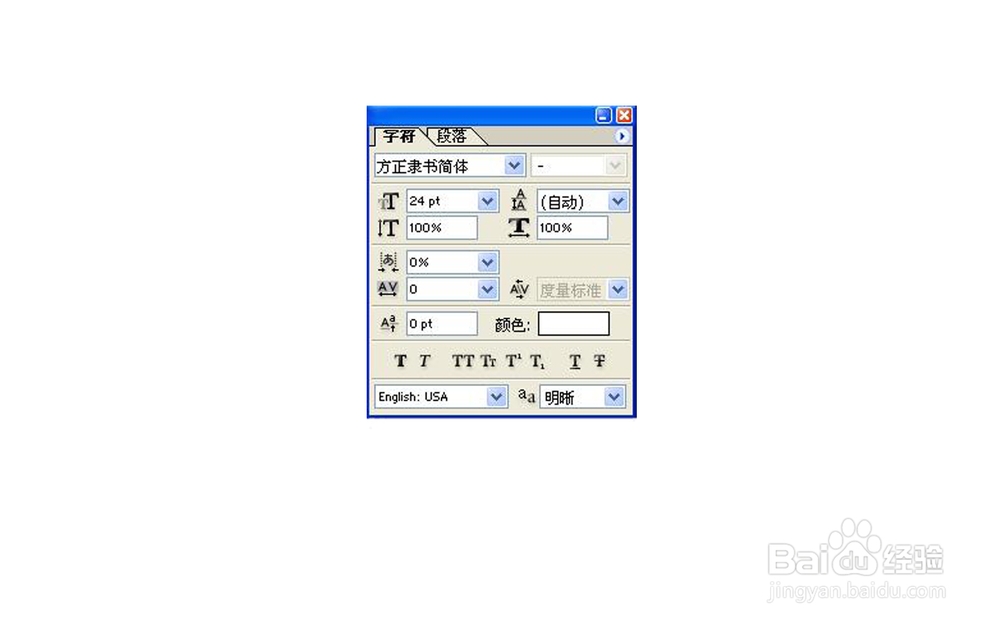Image resolution: width=1000 pixels, height=625 pixels.
Task: Switch to the 字符 tab
Action: coord(399,136)
